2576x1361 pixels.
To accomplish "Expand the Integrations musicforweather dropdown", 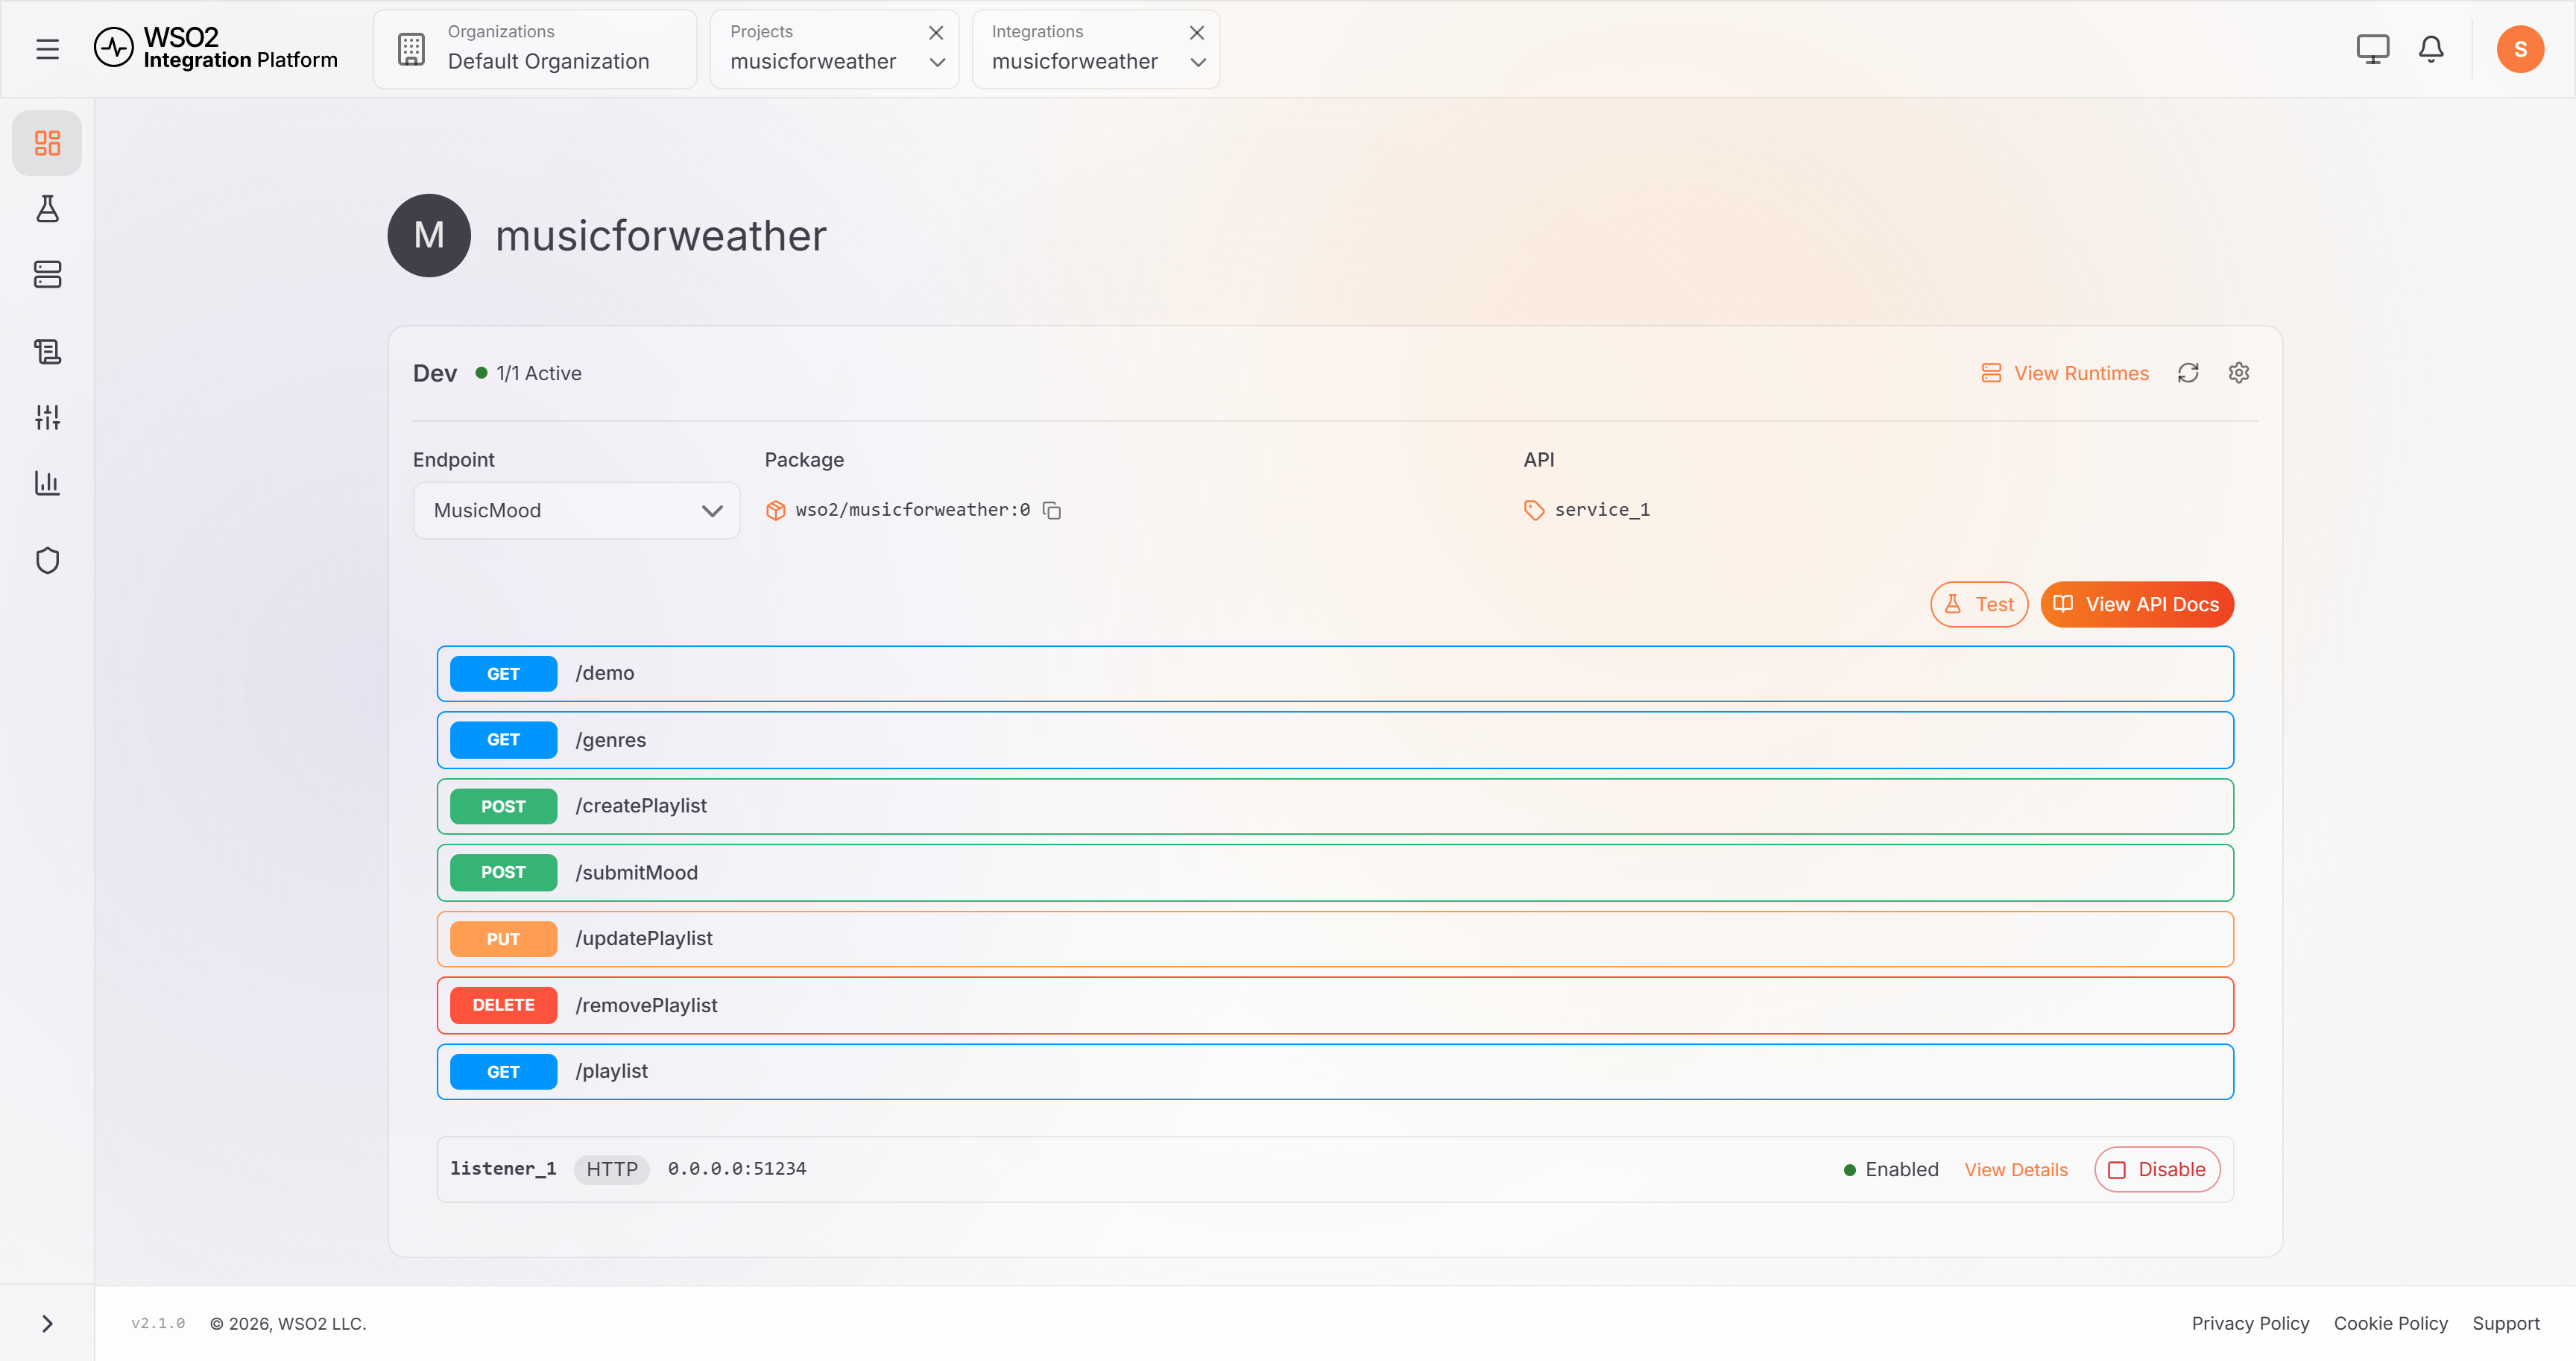I will [1198, 62].
